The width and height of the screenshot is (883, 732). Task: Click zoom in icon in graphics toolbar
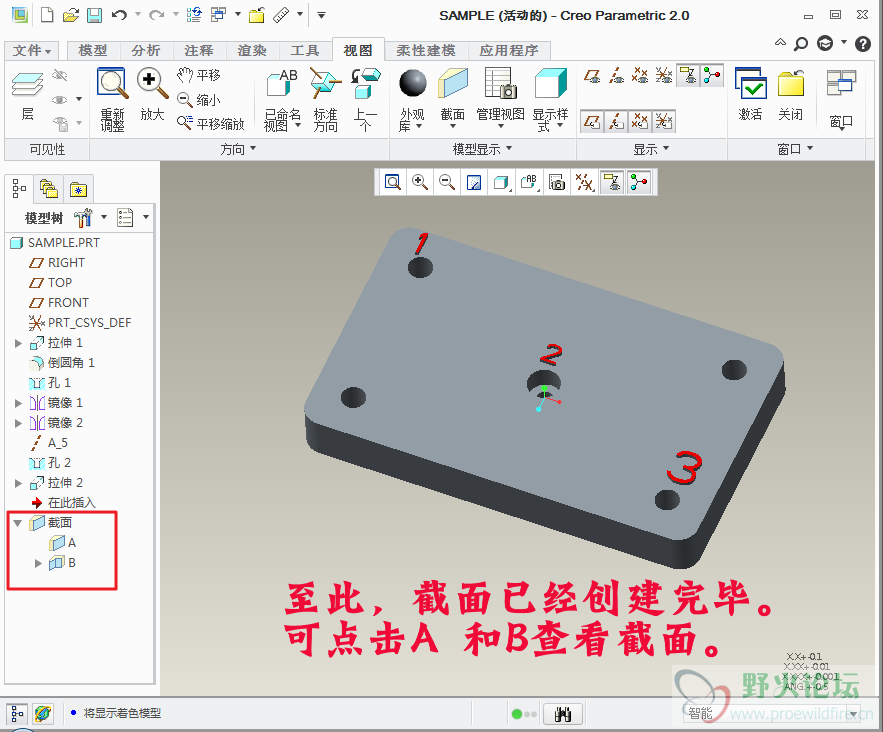click(420, 182)
